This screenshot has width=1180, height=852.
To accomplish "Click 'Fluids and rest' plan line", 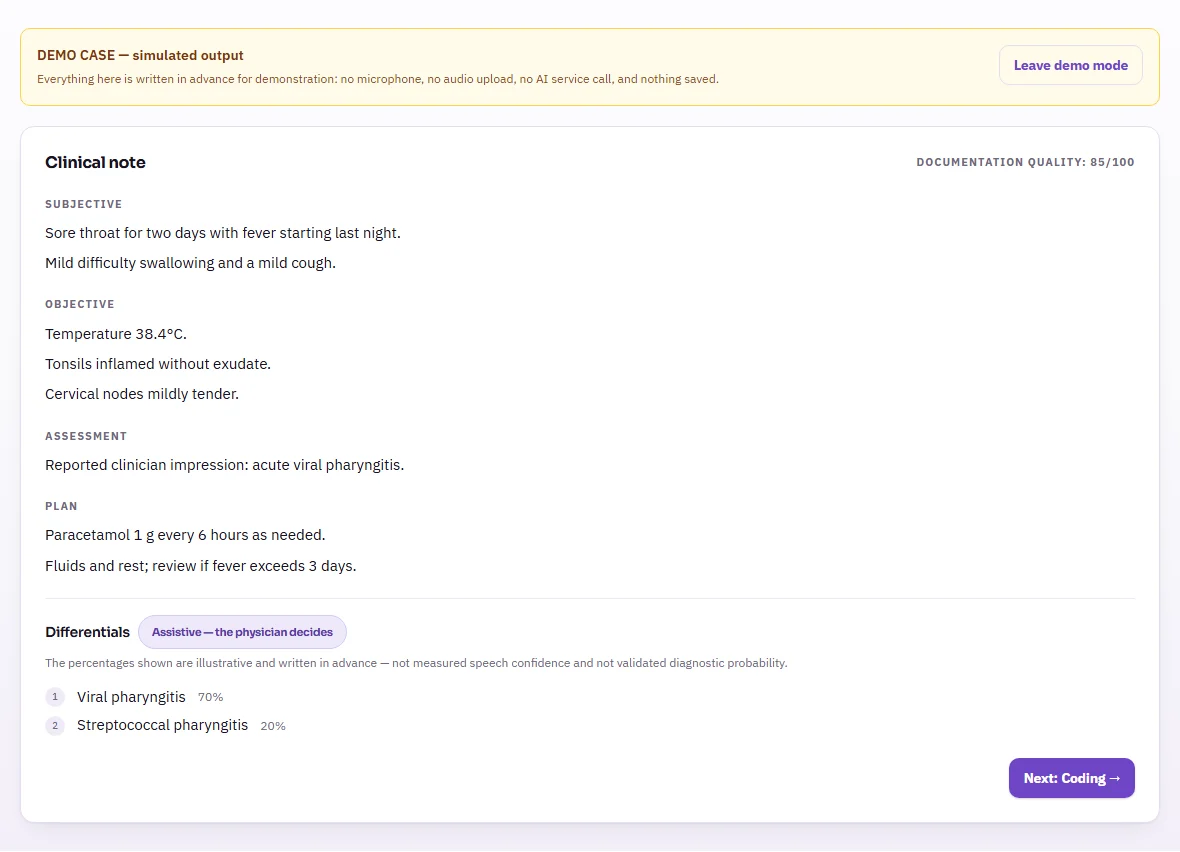I will (201, 566).
